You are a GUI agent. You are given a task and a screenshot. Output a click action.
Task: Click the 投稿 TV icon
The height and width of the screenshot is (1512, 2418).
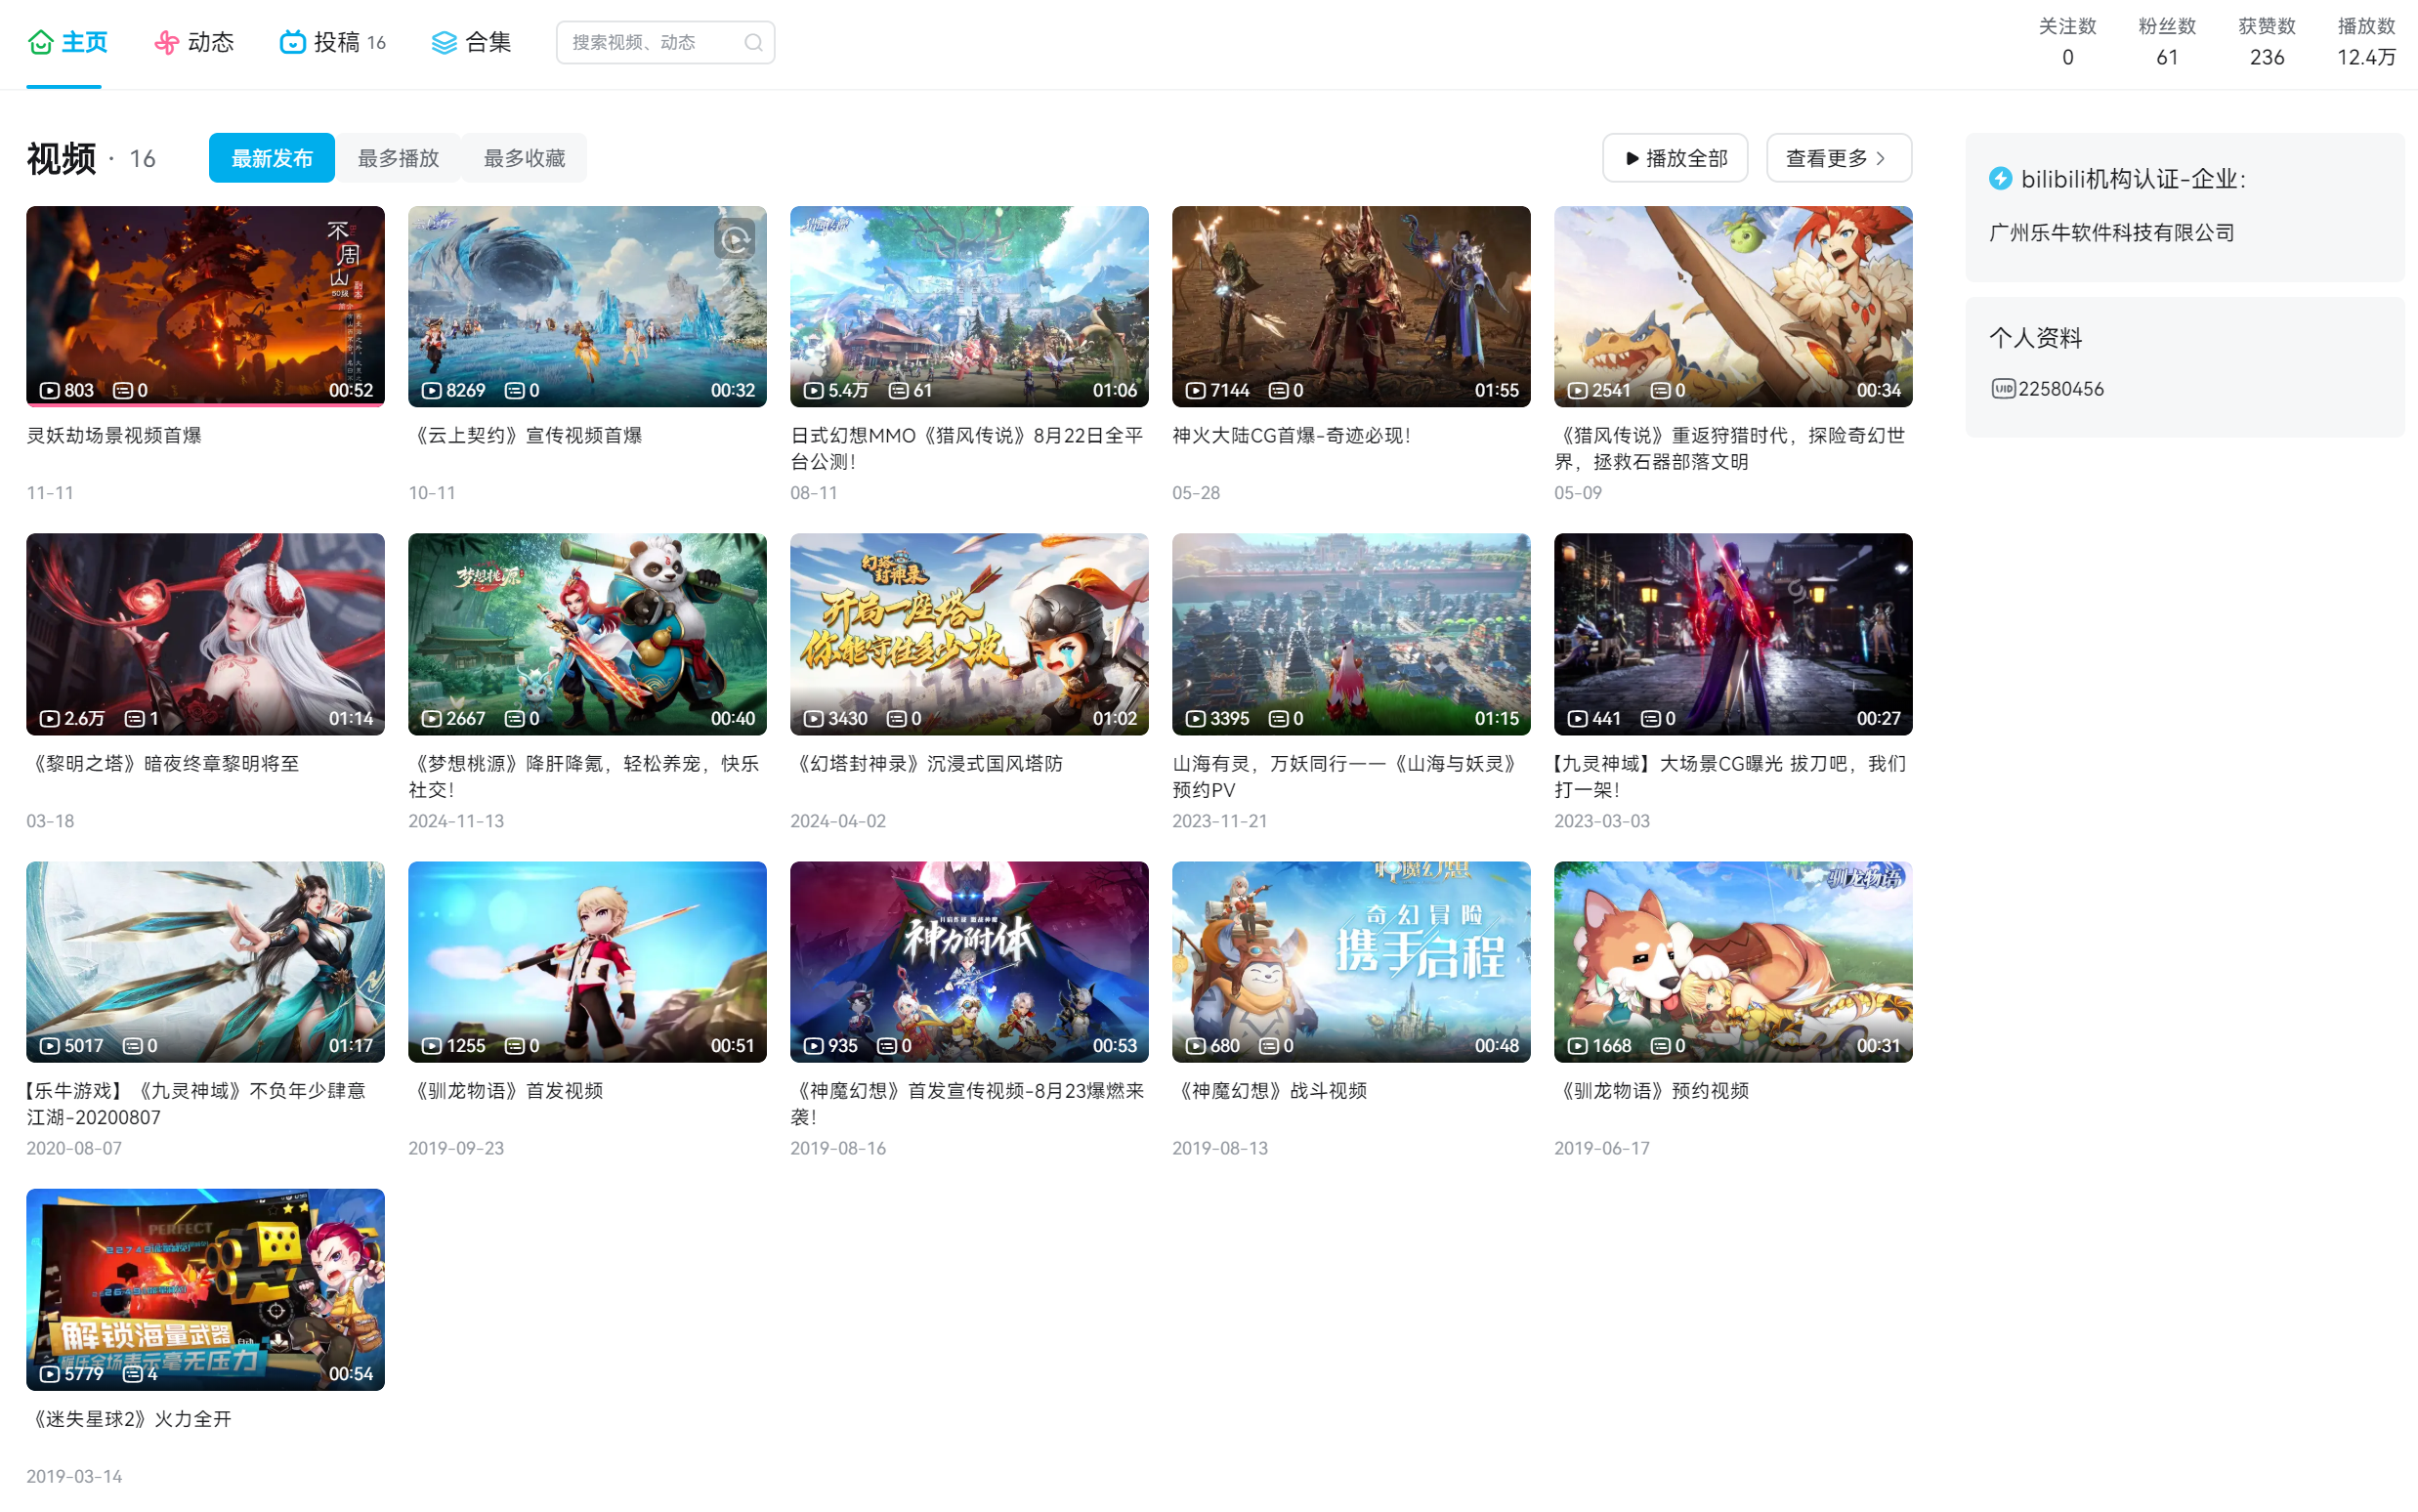(x=292, y=42)
